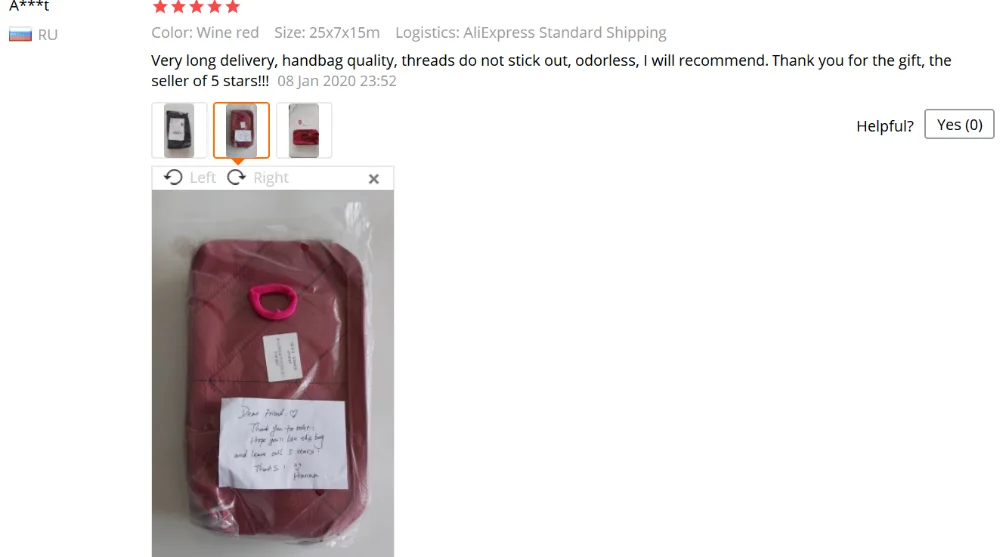Viewport: 1000px width, 557px height.
Task: Click the 'Helpful?' label
Action: click(885, 126)
